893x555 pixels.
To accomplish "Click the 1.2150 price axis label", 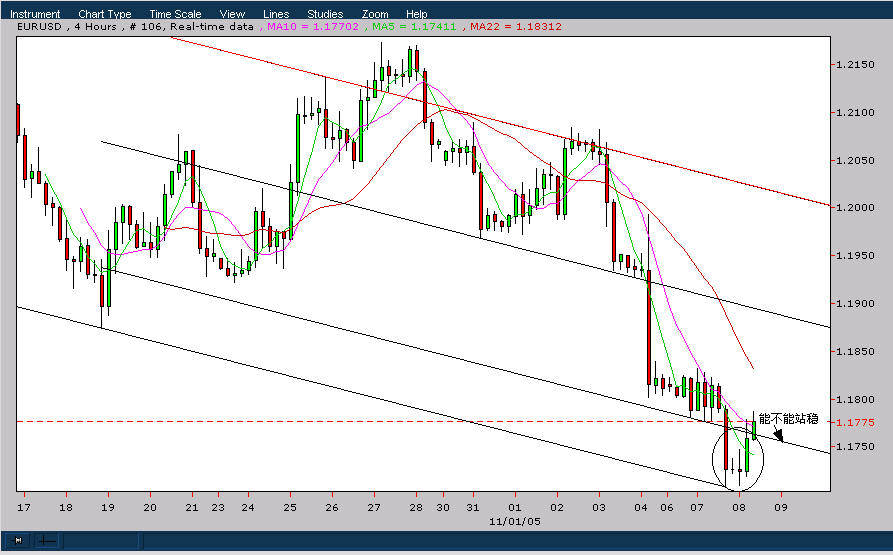I will [x=855, y=65].
